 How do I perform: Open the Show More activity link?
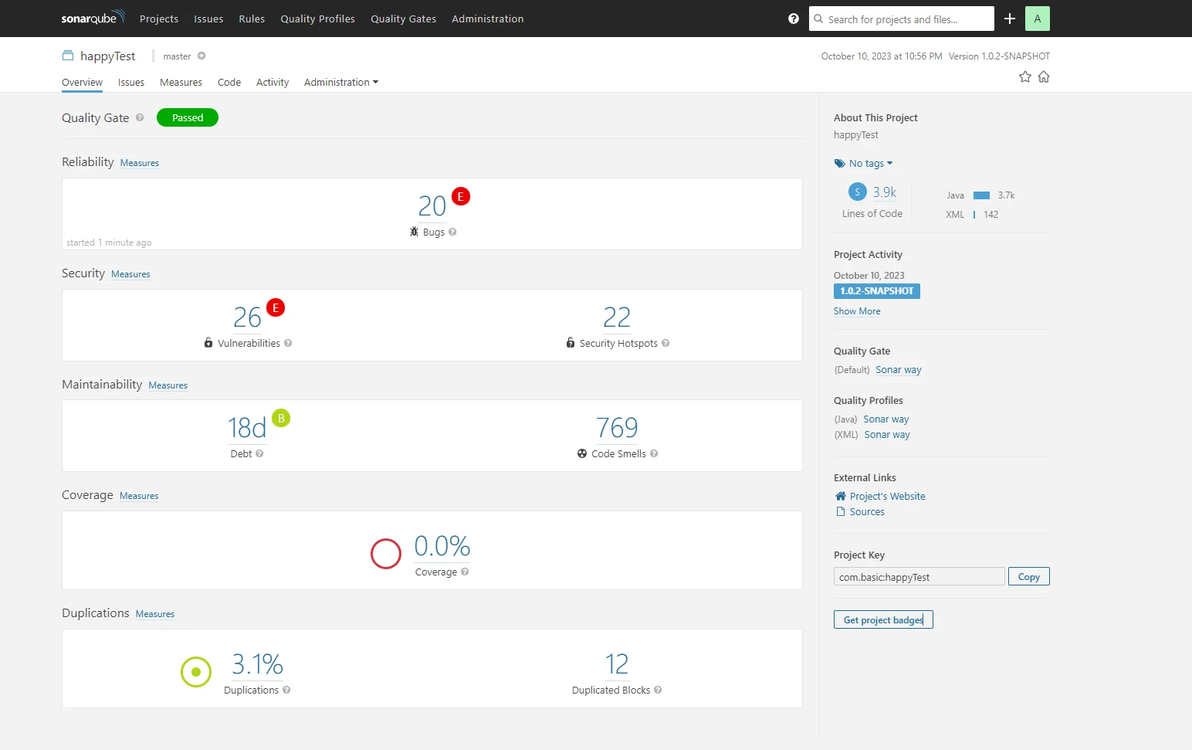coord(857,312)
